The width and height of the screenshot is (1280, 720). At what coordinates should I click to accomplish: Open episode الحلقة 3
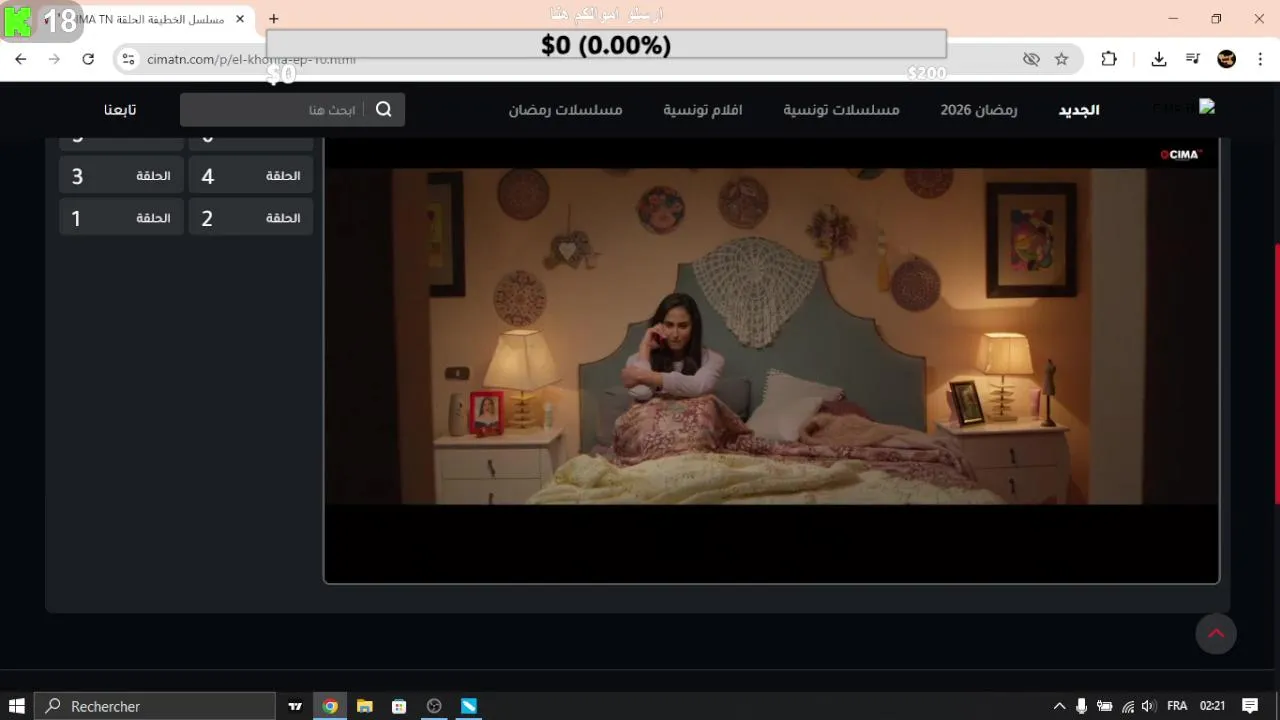(x=121, y=176)
